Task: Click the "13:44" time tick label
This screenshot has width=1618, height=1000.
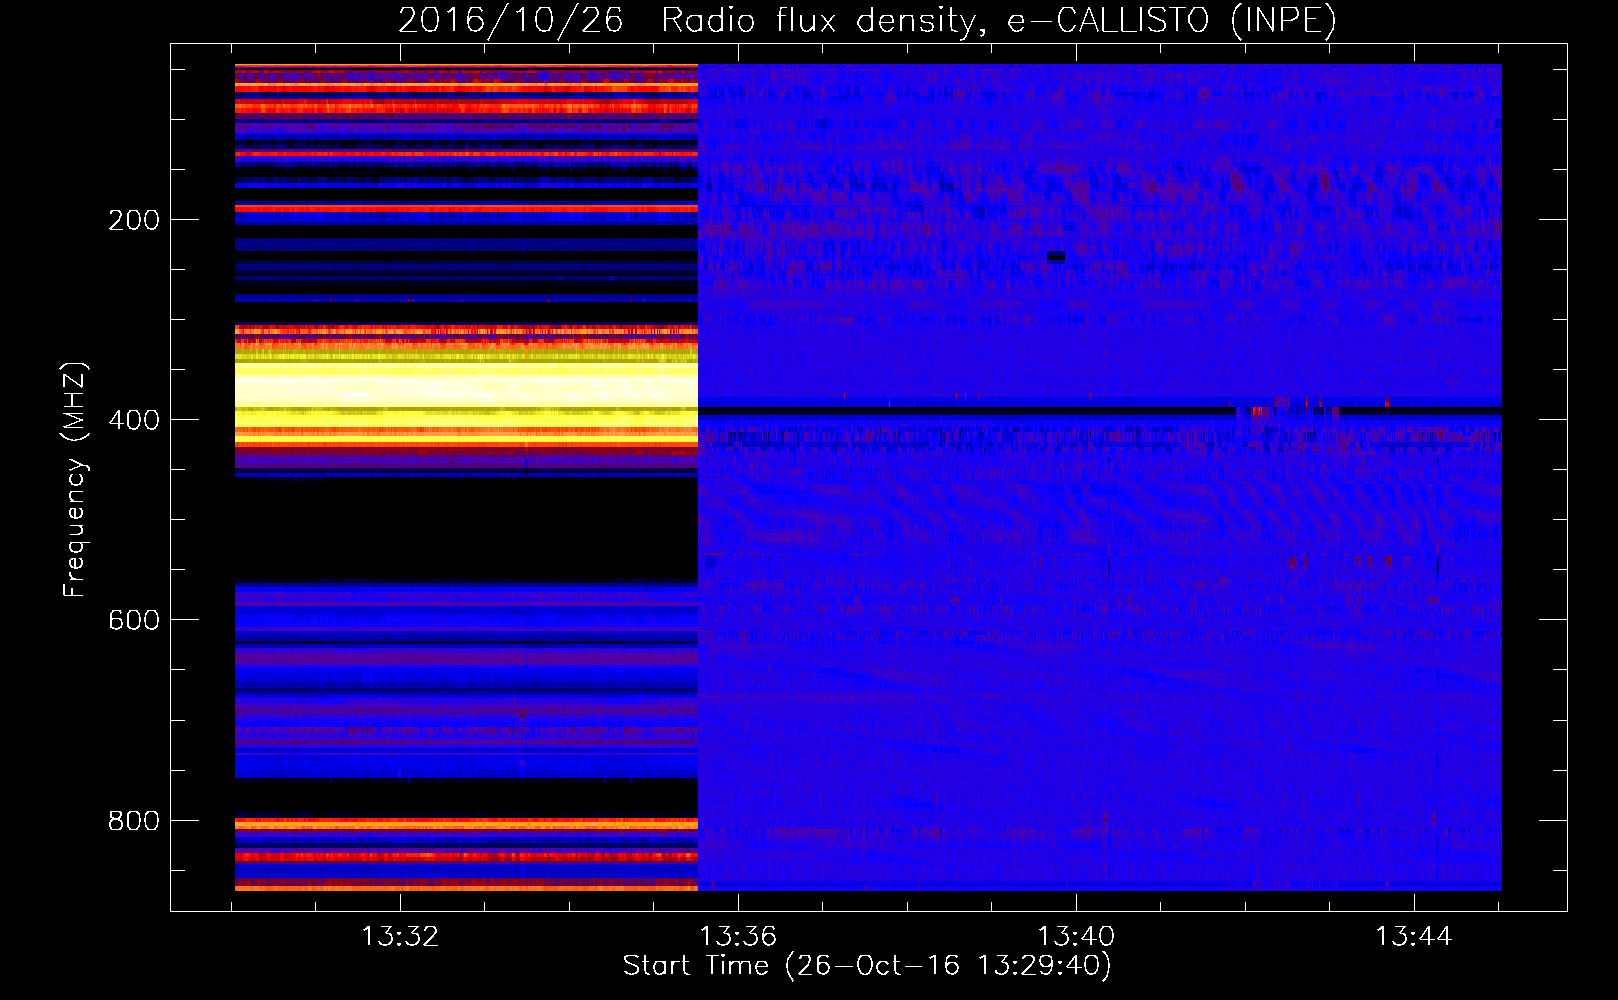Action: (1414, 937)
